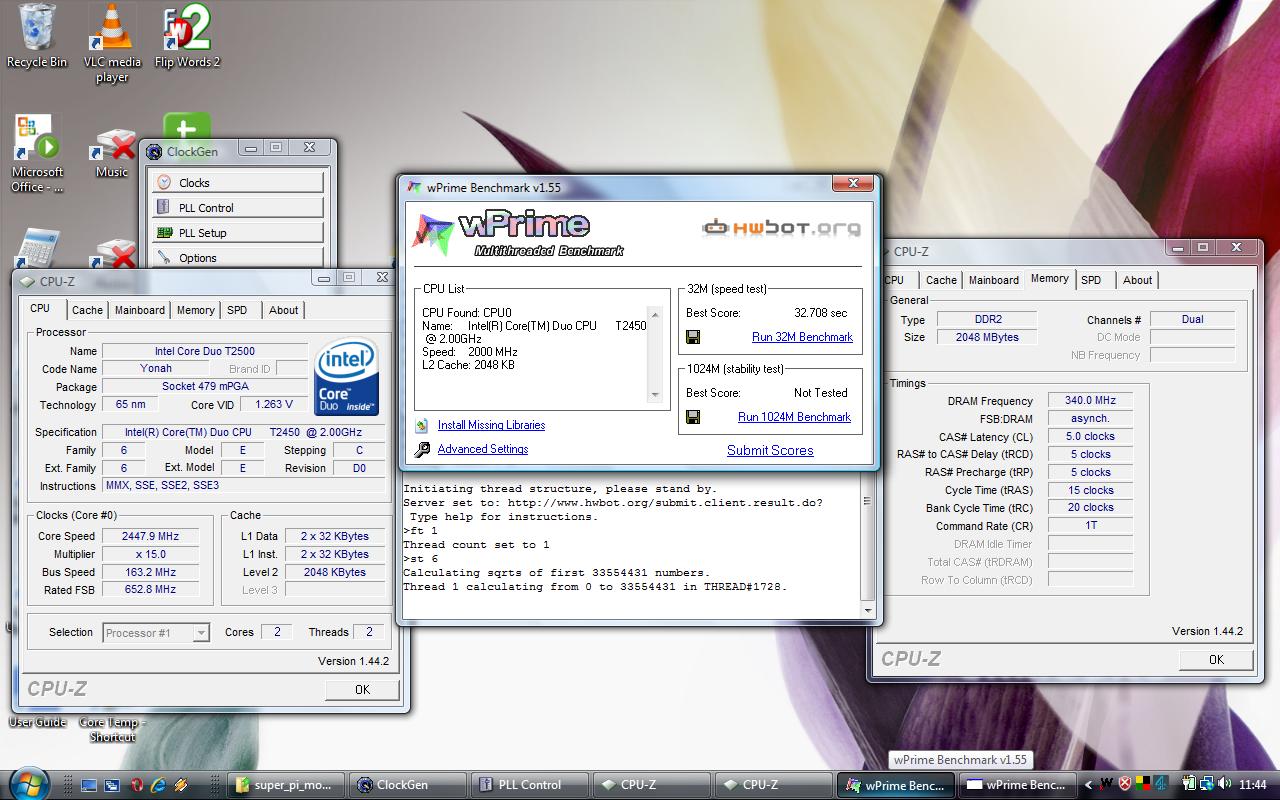
Task: Click CAS# Latency value field
Action: [x=1090, y=436]
